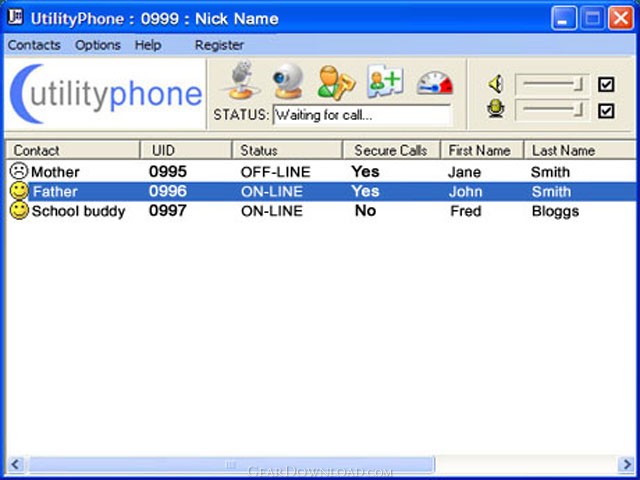Toggle the microphone enable checkbox

(x=606, y=111)
